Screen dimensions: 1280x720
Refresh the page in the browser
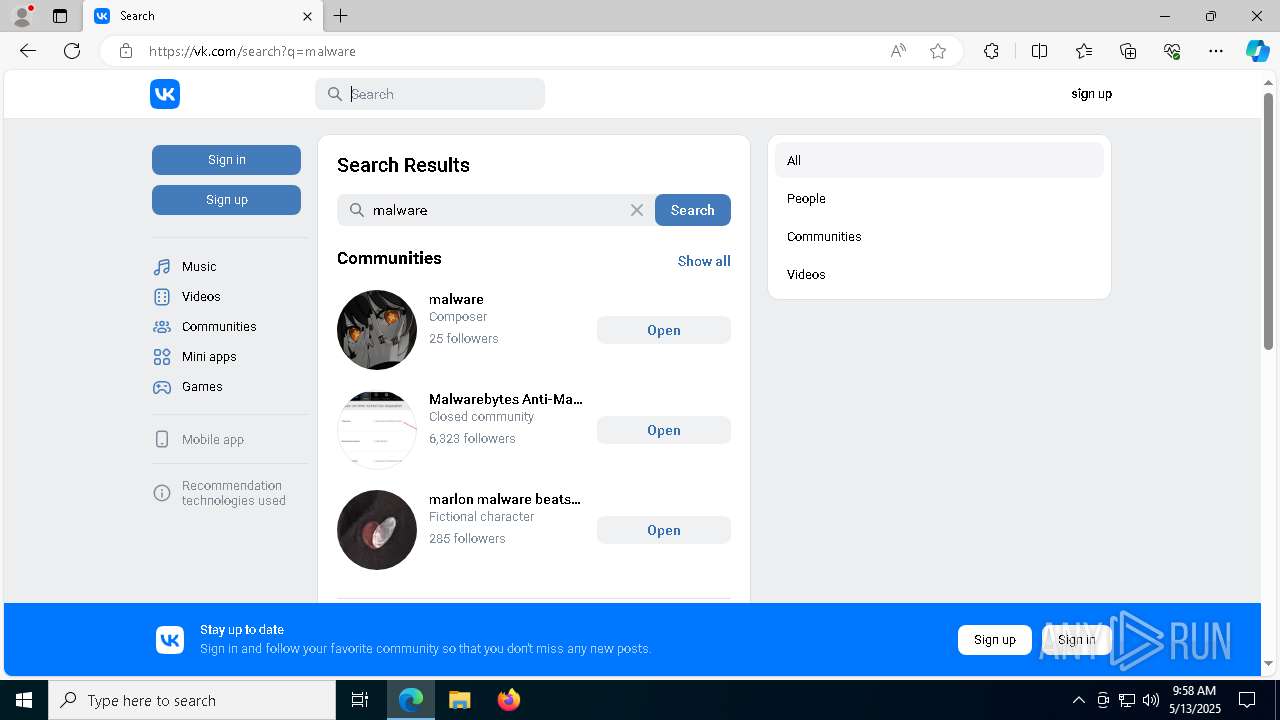[x=72, y=51]
